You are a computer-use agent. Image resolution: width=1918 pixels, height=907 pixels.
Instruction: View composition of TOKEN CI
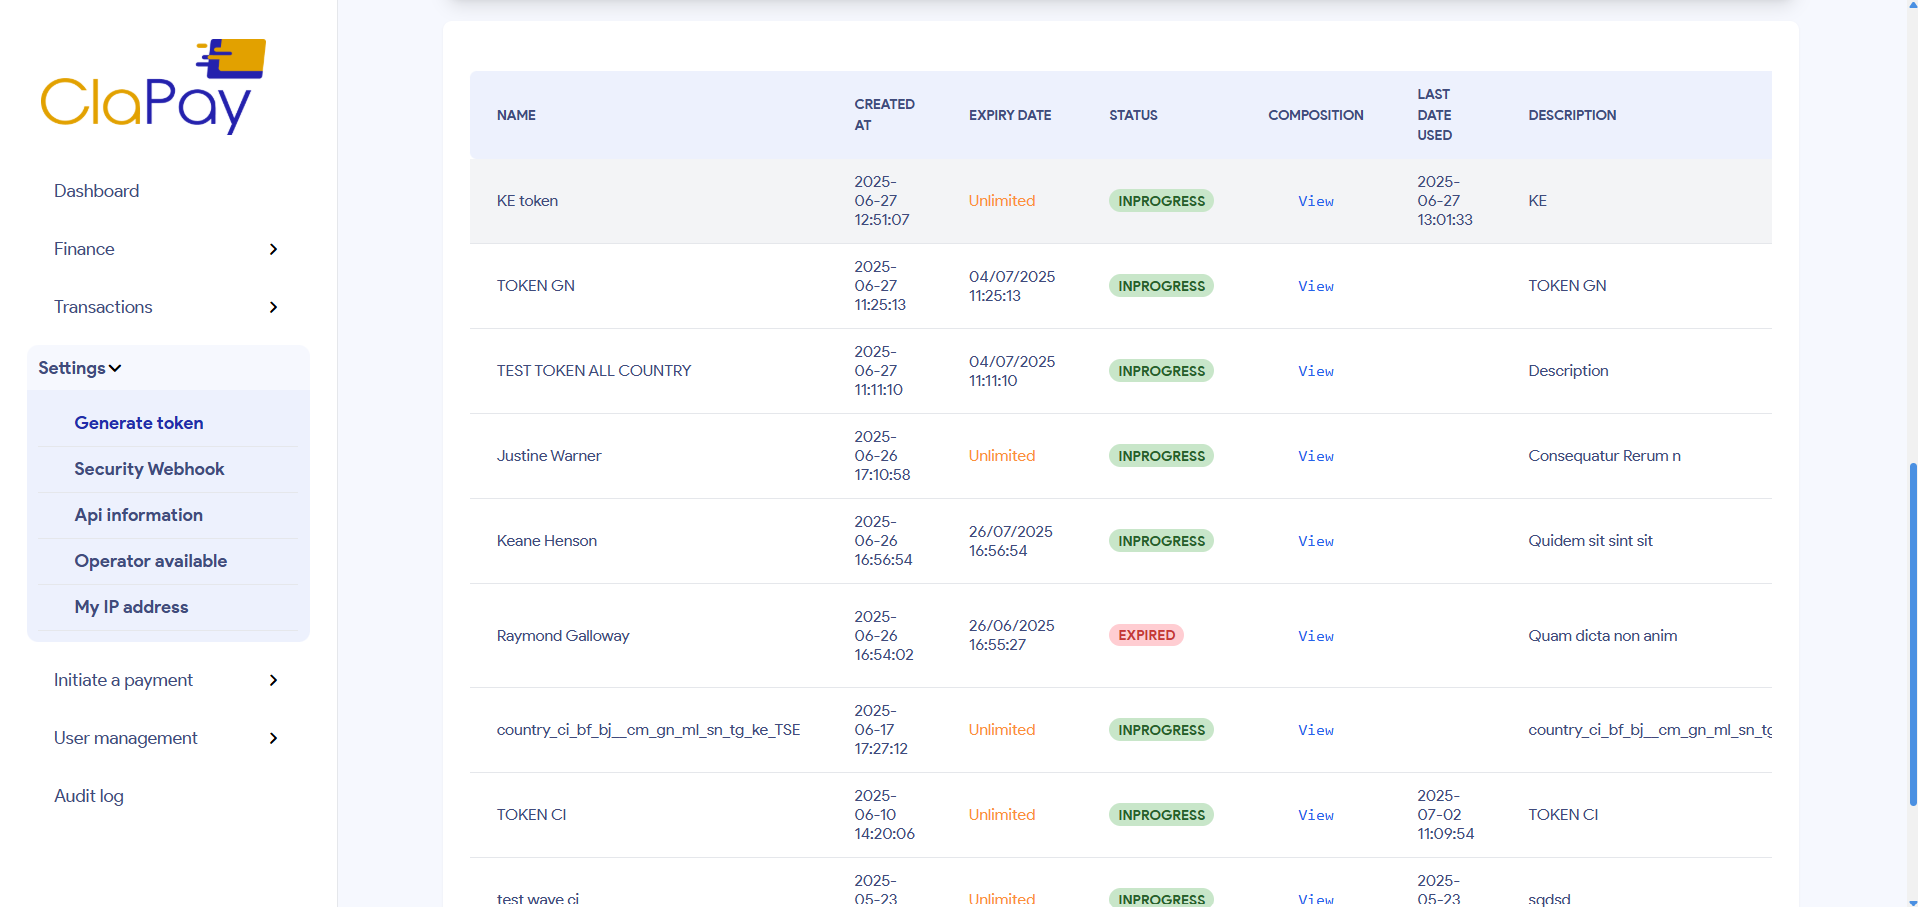[1314, 814]
